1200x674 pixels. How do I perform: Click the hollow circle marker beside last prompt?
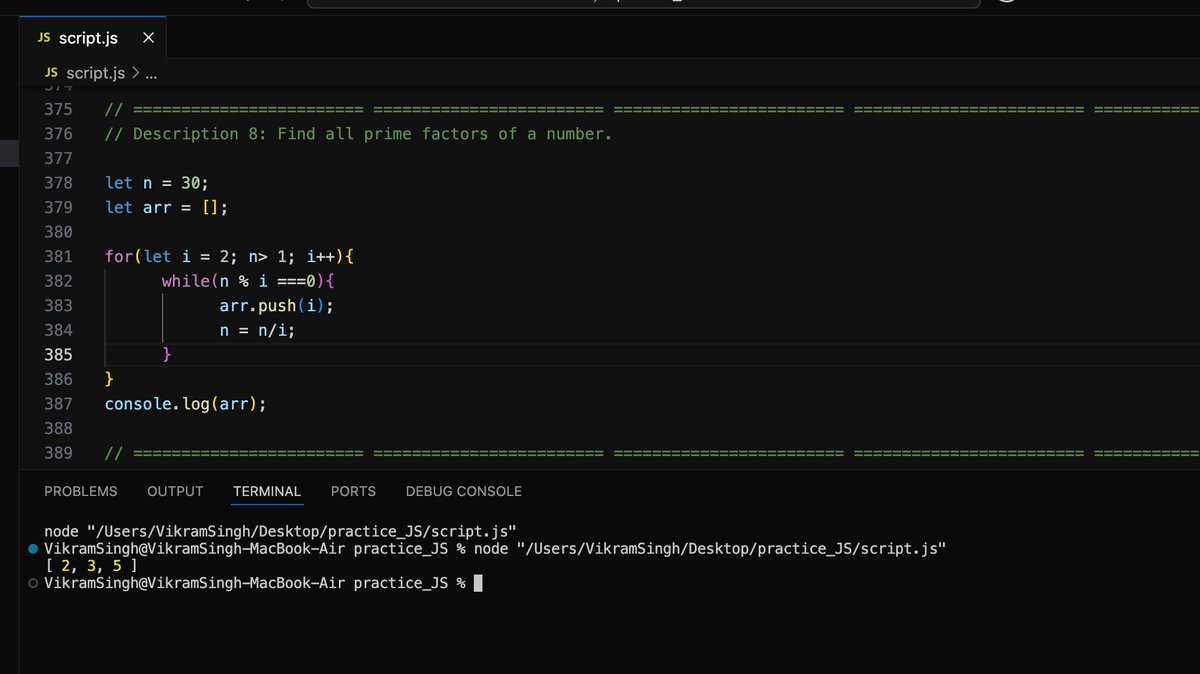click(34, 583)
